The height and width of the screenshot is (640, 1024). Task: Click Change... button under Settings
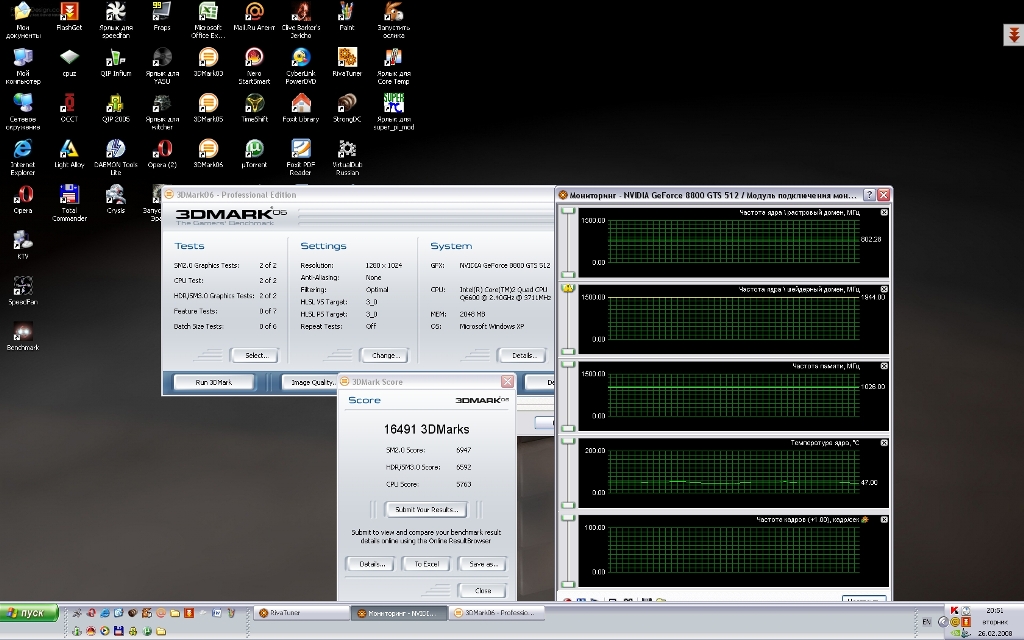(x=385, y=355)
